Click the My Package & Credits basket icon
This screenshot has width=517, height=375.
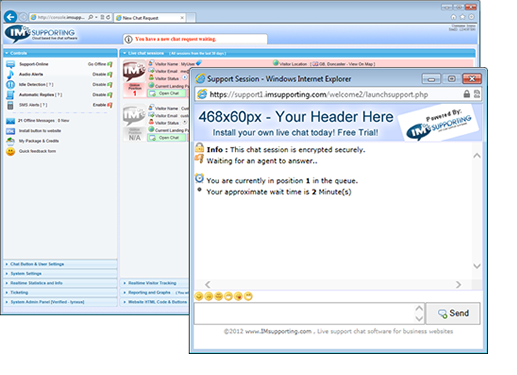click(x=11, y=141)
